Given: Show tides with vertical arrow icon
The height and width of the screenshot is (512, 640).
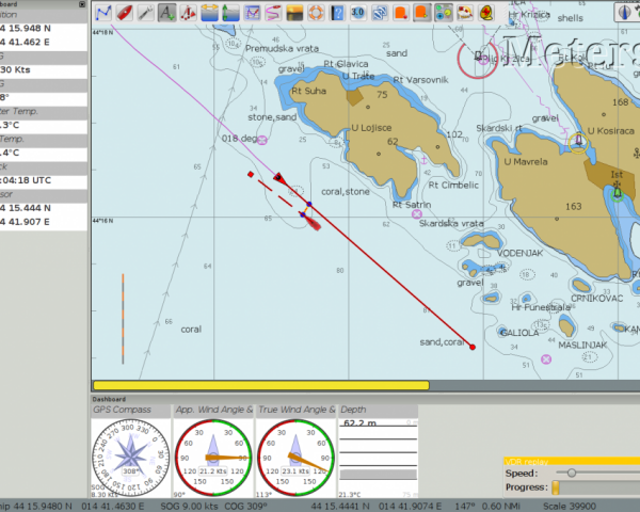Looking at the screenshot, I should tap(231, 13).
